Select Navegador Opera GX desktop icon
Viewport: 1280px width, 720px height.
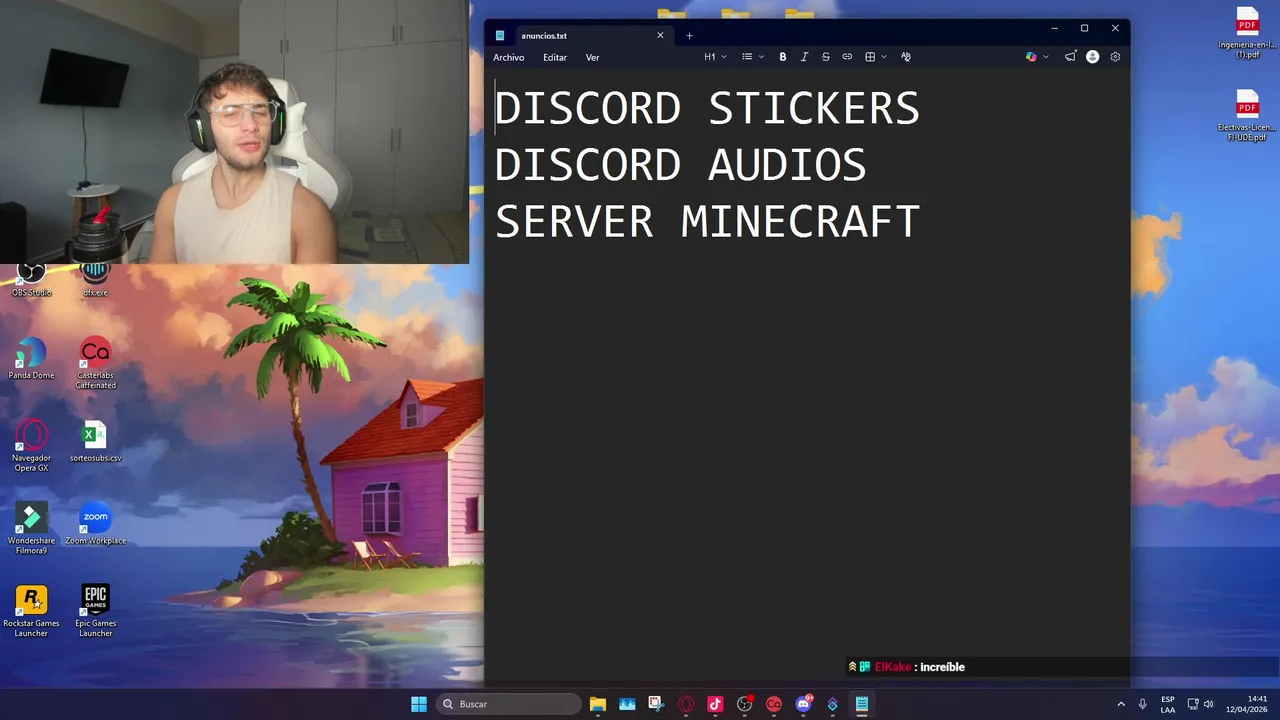pyautogui.click(x=31, y=445)
